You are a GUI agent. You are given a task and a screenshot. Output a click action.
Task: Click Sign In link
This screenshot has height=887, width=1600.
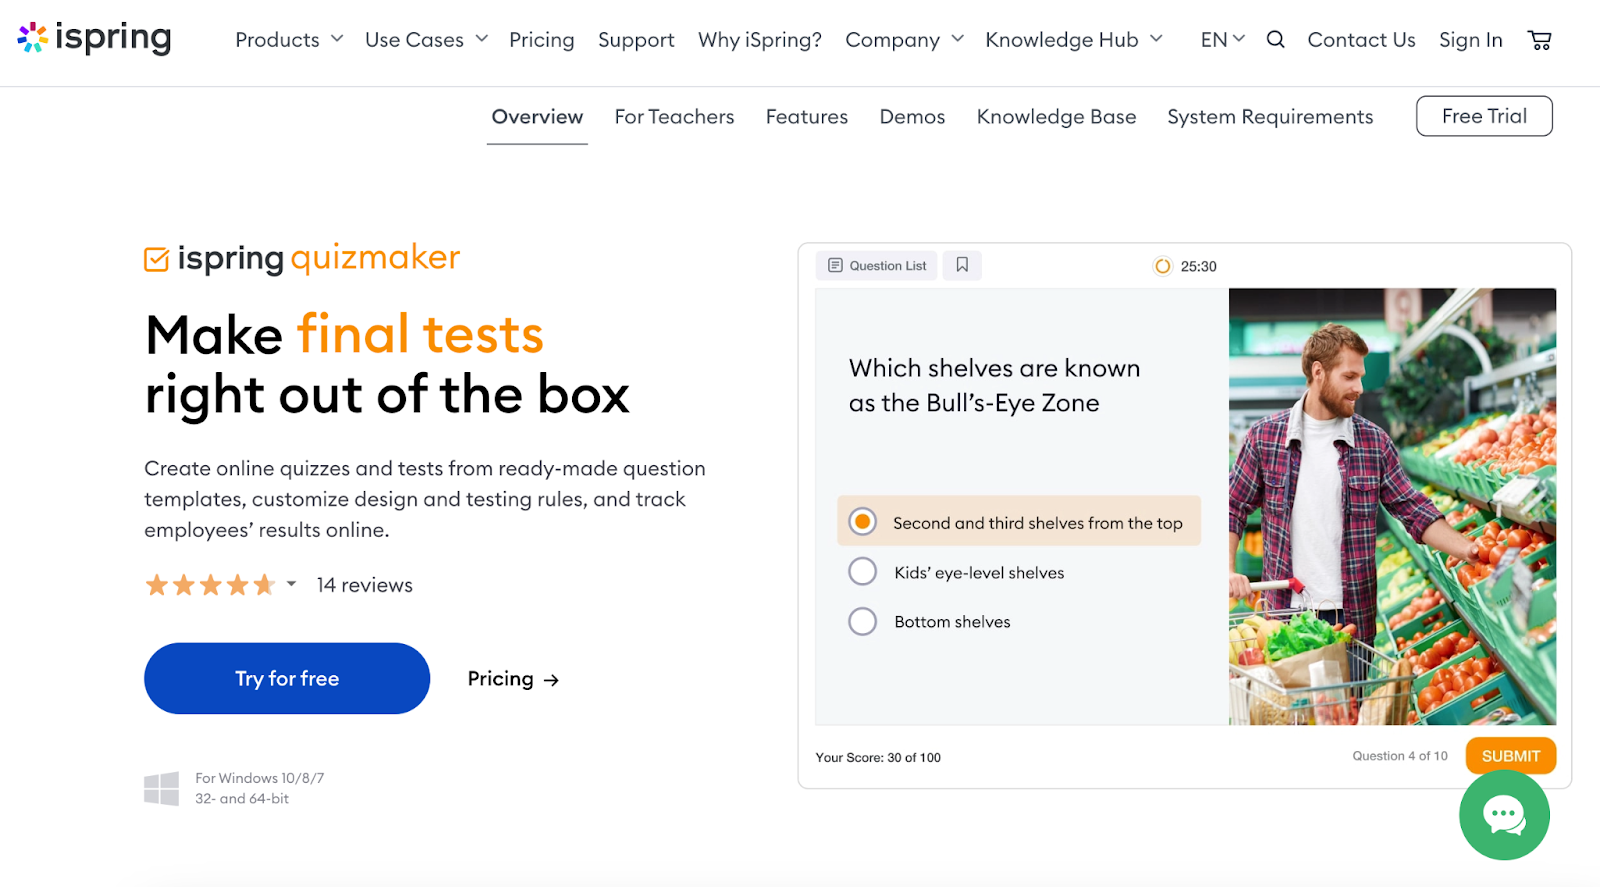tap(1470, 40)
